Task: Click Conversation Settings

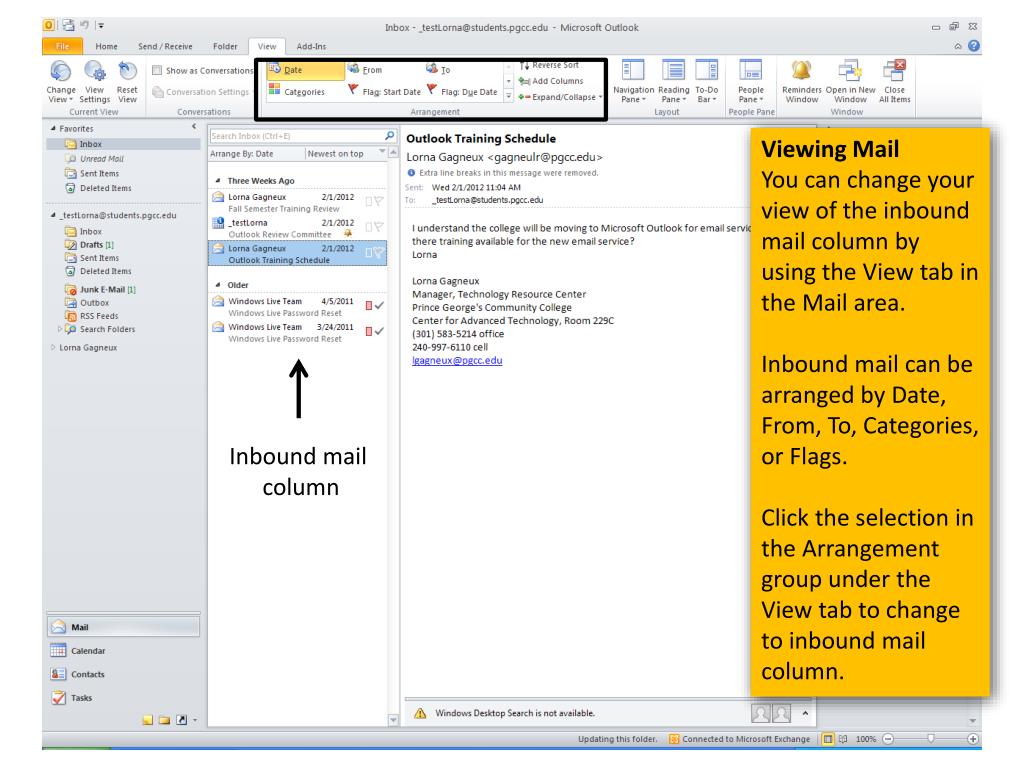Action: pyautogui.click(x=200, y=92)
